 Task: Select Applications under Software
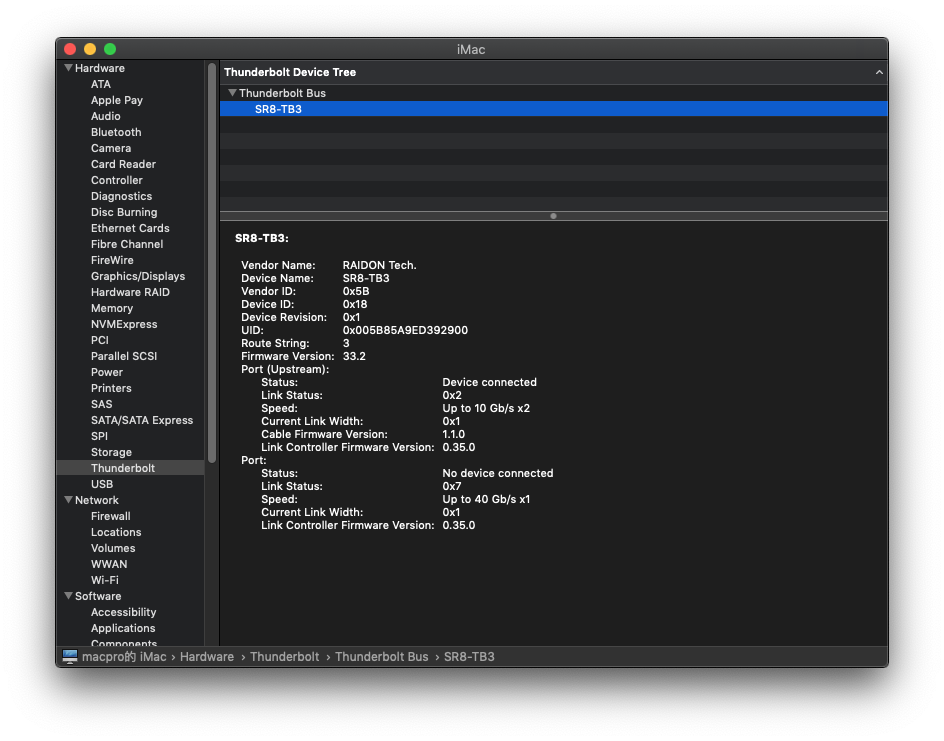(123, 628)
